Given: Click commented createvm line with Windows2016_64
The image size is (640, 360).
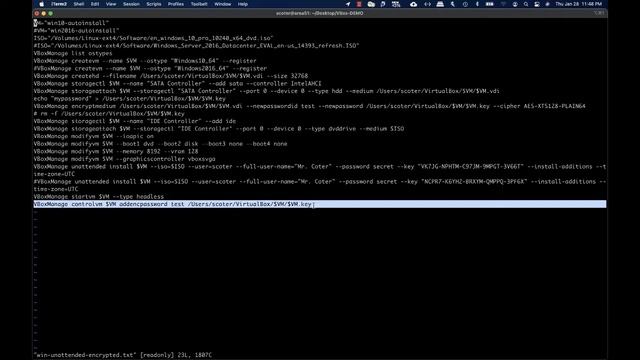Looking at the screenshot, I should pyautogui.click(x=150, y=68).
